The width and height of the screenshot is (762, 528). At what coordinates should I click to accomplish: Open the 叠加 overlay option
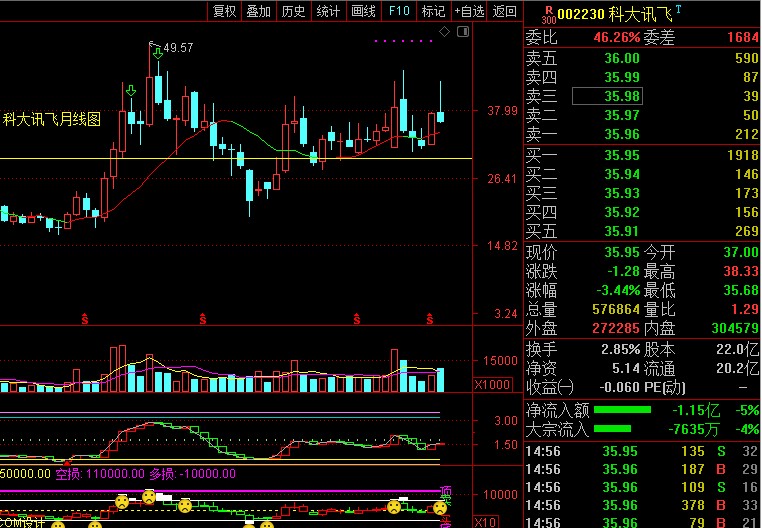pos(258,11)
